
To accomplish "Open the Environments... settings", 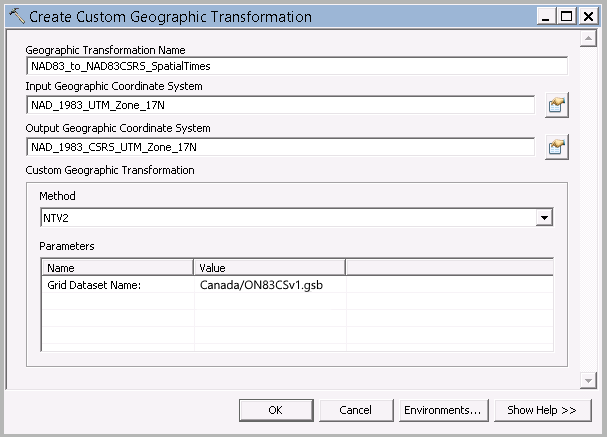I will pyautogui.click(x=442, y=410).
